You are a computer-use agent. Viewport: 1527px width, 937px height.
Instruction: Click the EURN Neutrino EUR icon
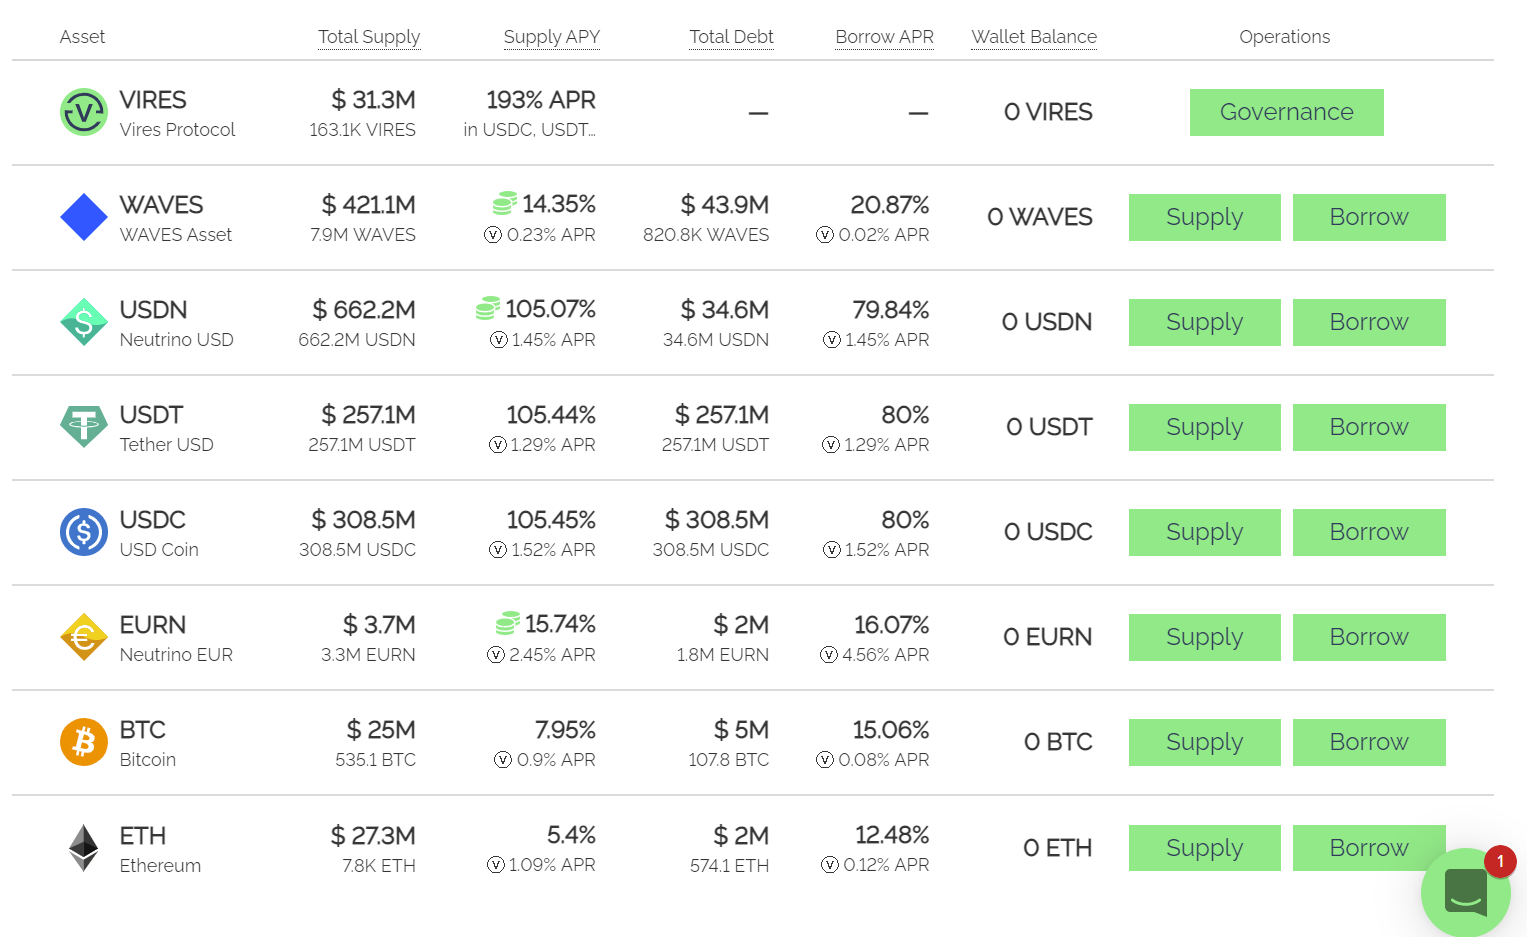point(84,637)
